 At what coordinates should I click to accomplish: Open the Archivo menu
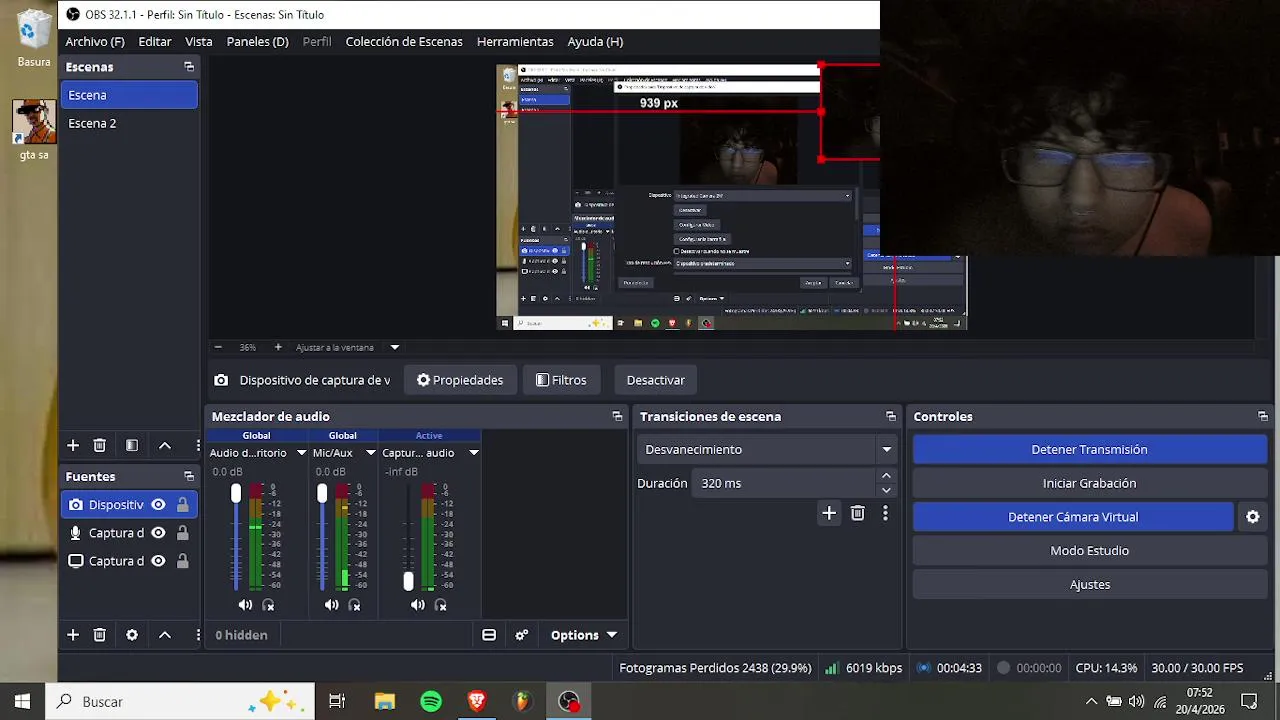(x=95, y=41)
